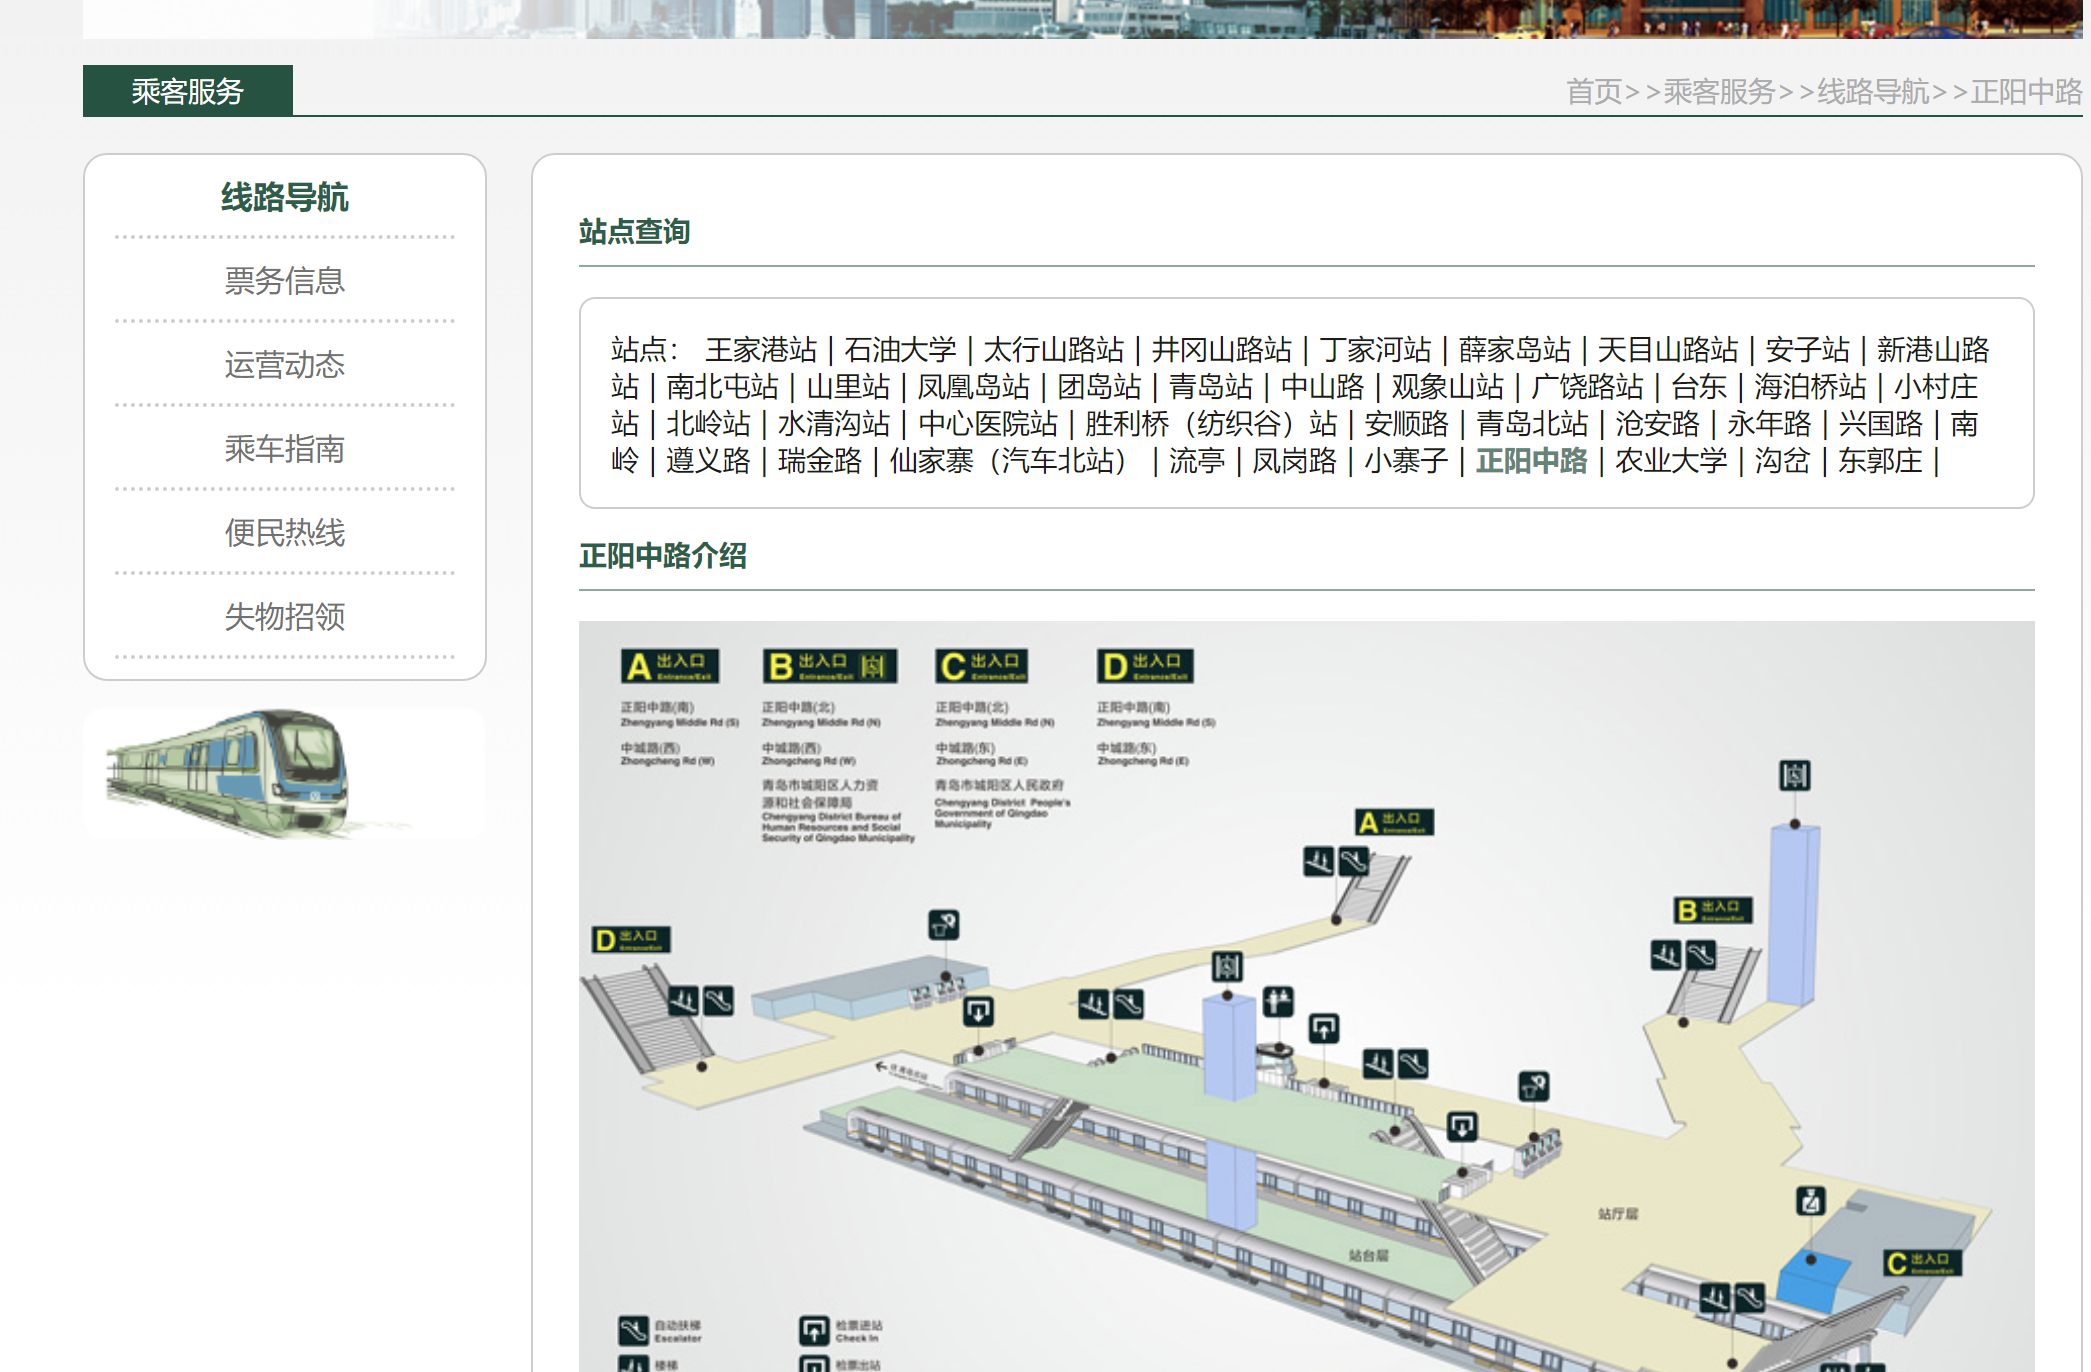Click the D 出入口 legend icon
Viewport: 2091px width, 1372px height.
[1146, 666]
